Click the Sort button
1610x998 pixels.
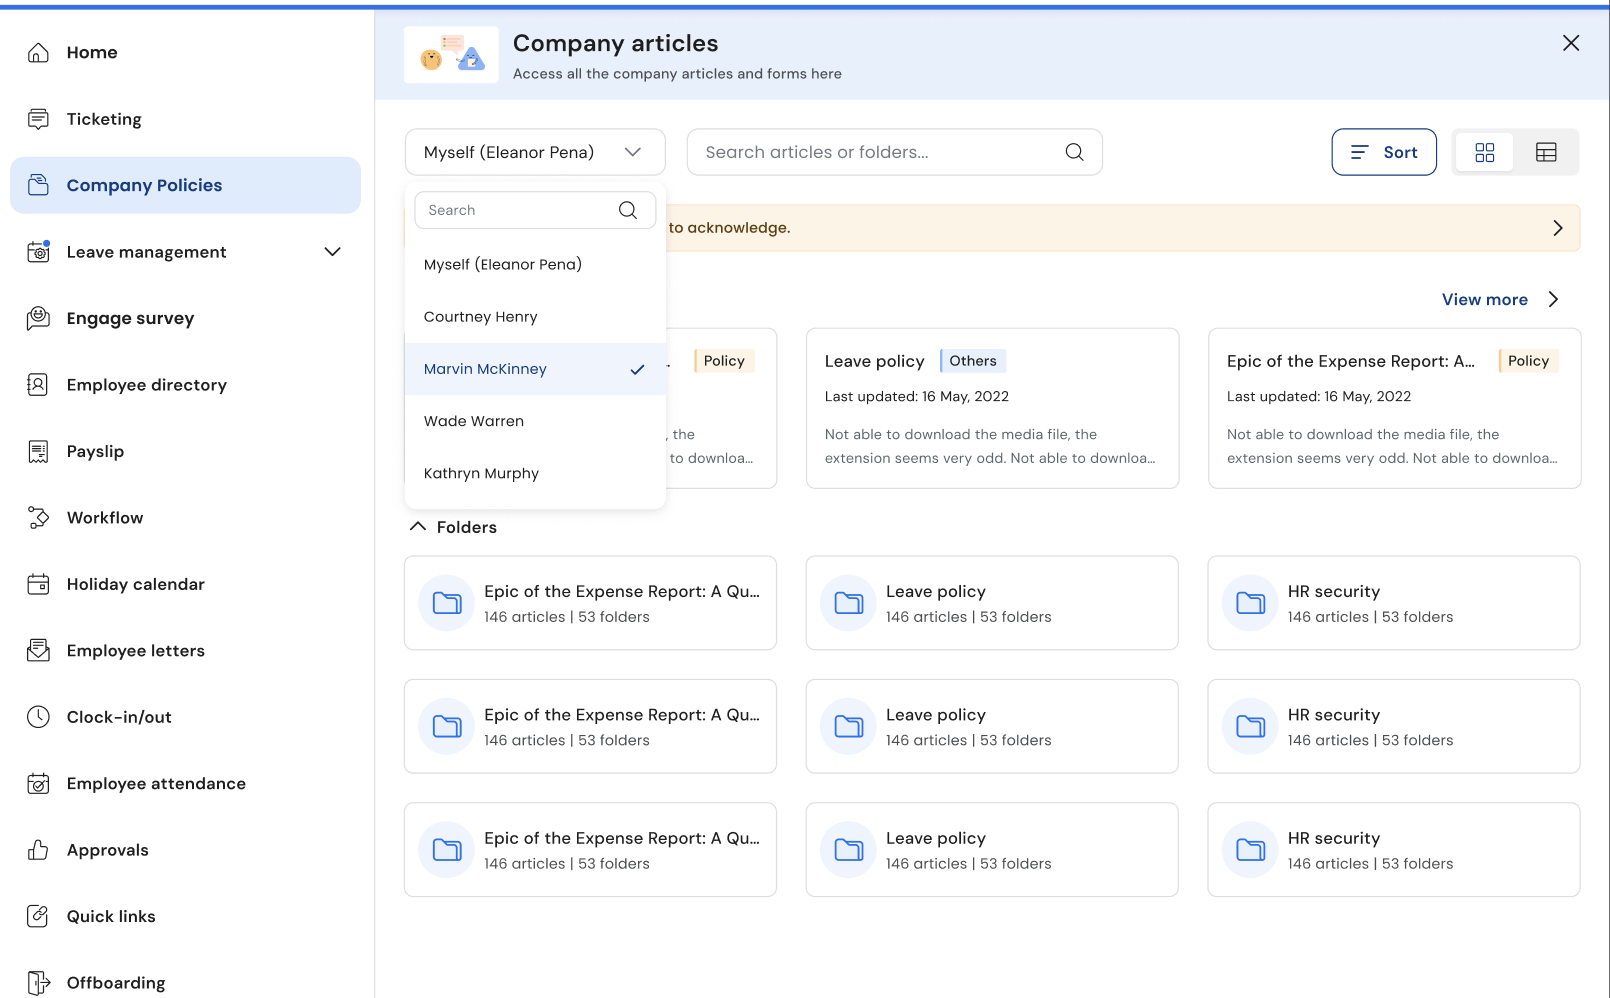point(1383,152)
